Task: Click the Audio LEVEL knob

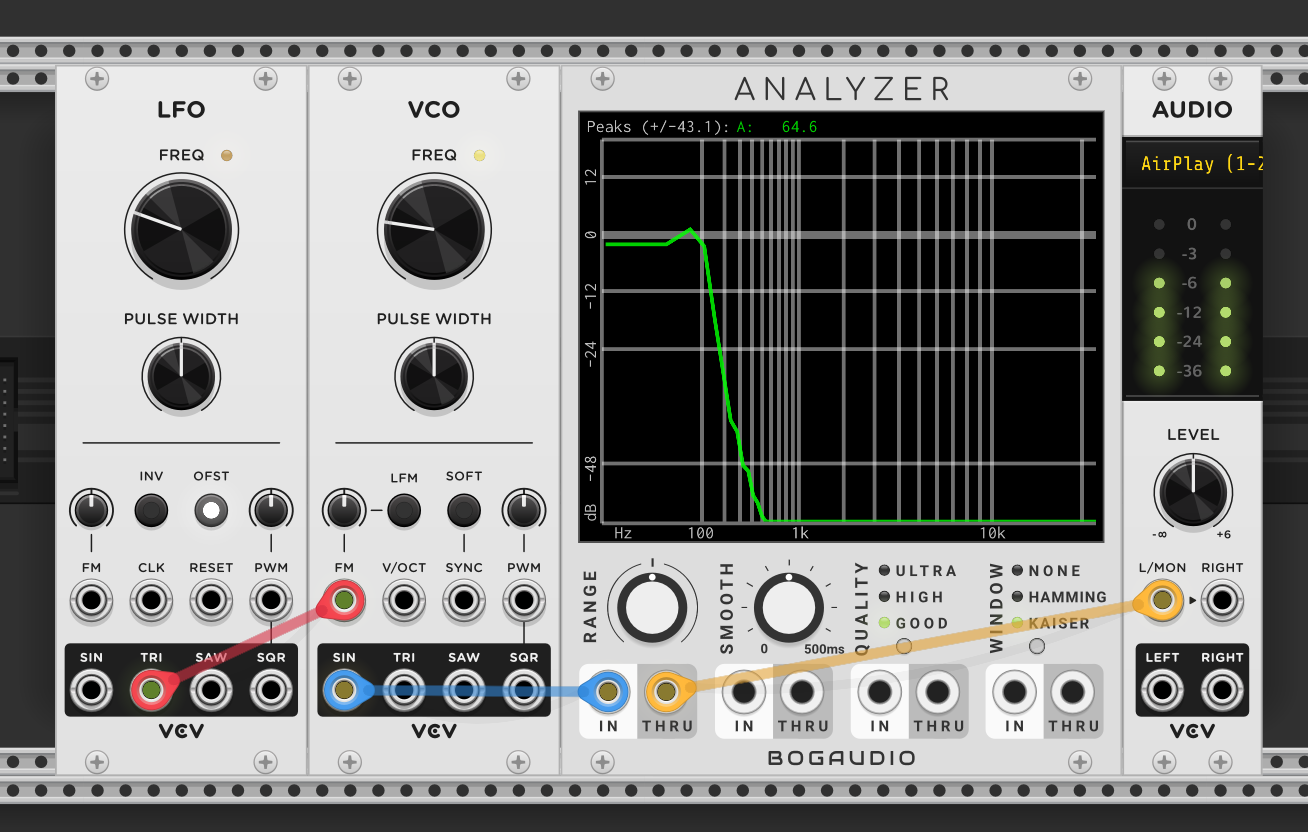Action: coord(1192,491)
